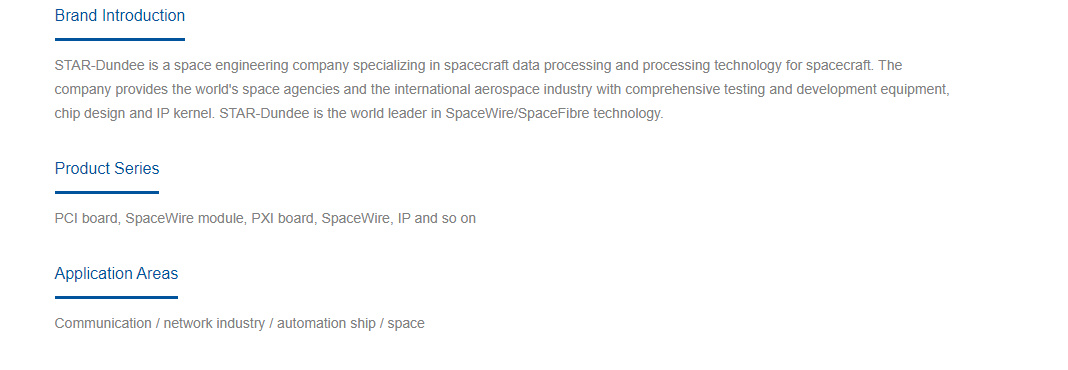The height and width of the screenshot is (370, 1068).
Task: Click the "automation ship" application text
Action: 326,324
